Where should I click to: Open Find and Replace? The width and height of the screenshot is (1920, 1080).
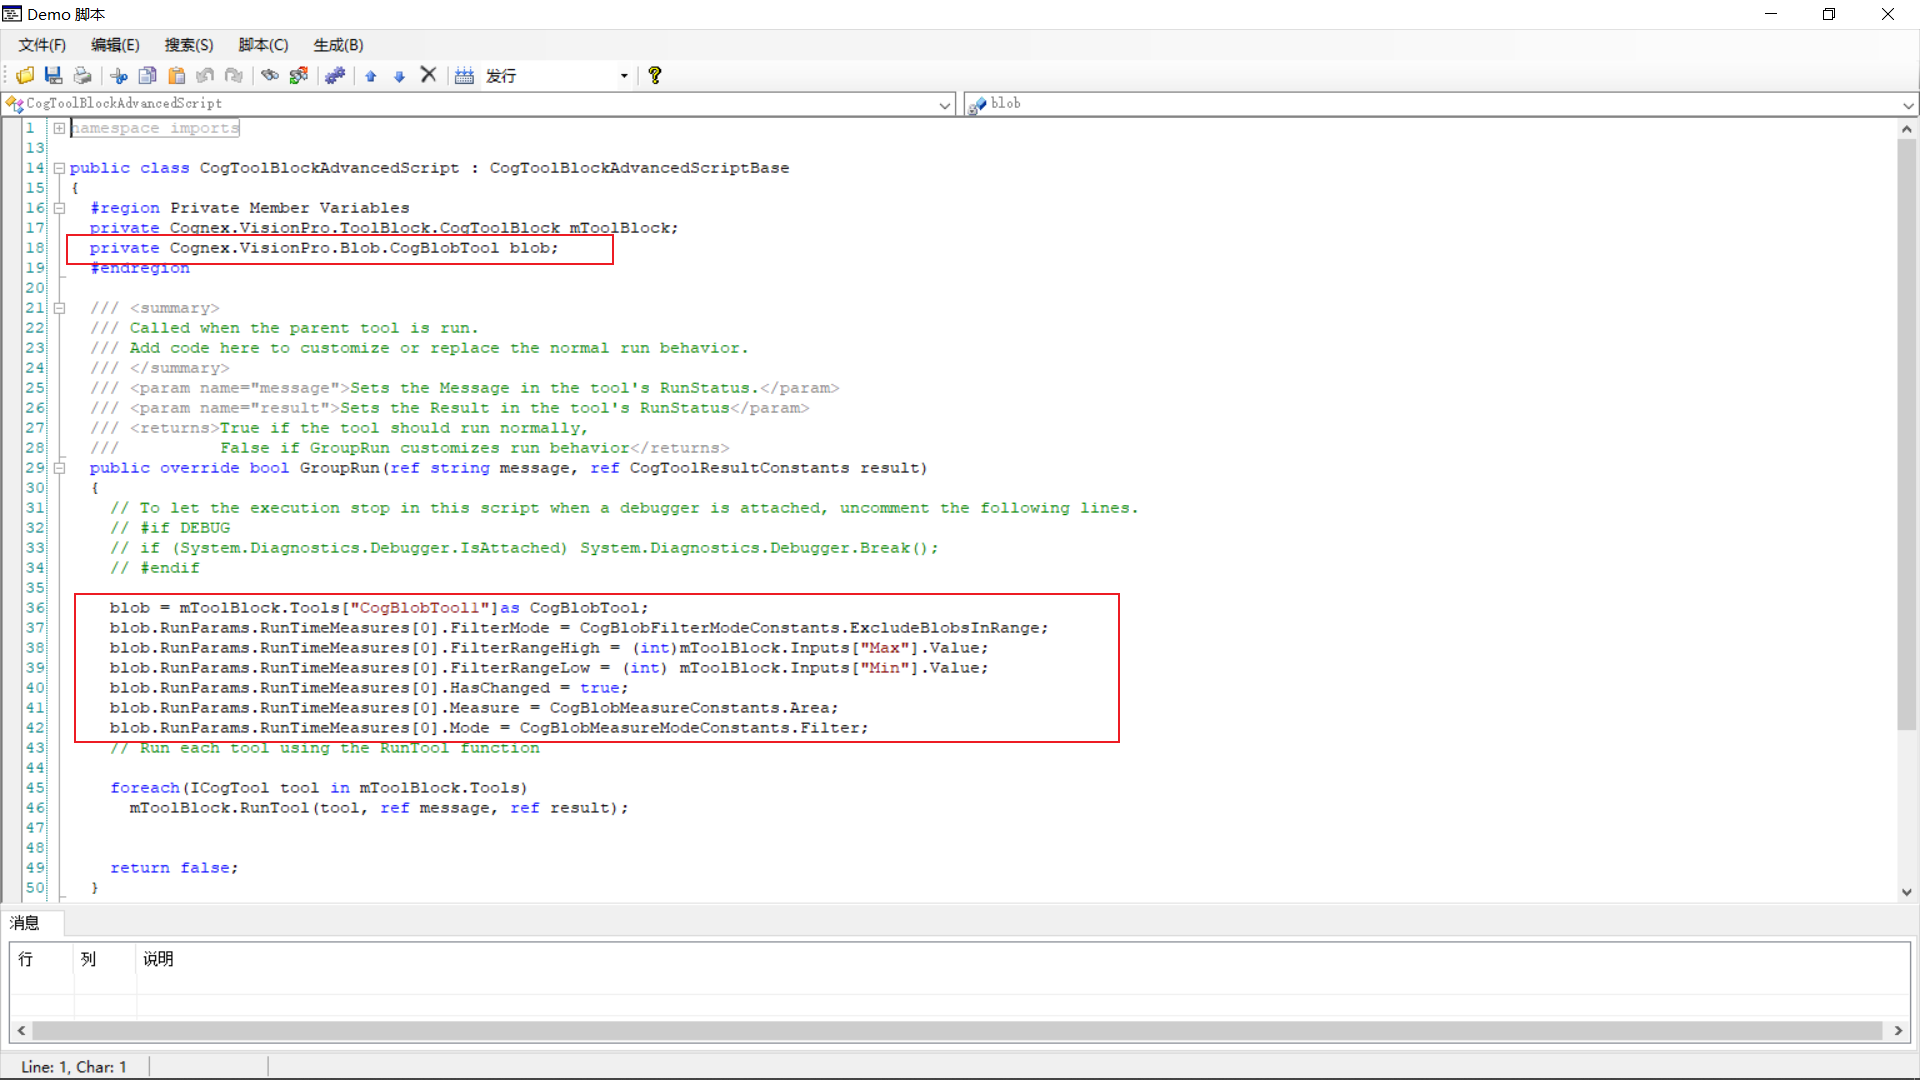(x=300, y=75)
